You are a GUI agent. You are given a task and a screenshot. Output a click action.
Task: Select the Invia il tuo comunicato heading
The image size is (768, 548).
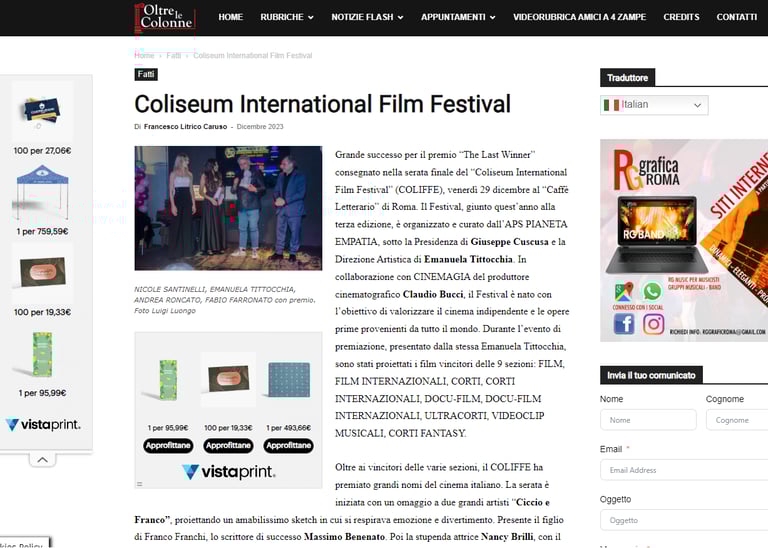651,375
